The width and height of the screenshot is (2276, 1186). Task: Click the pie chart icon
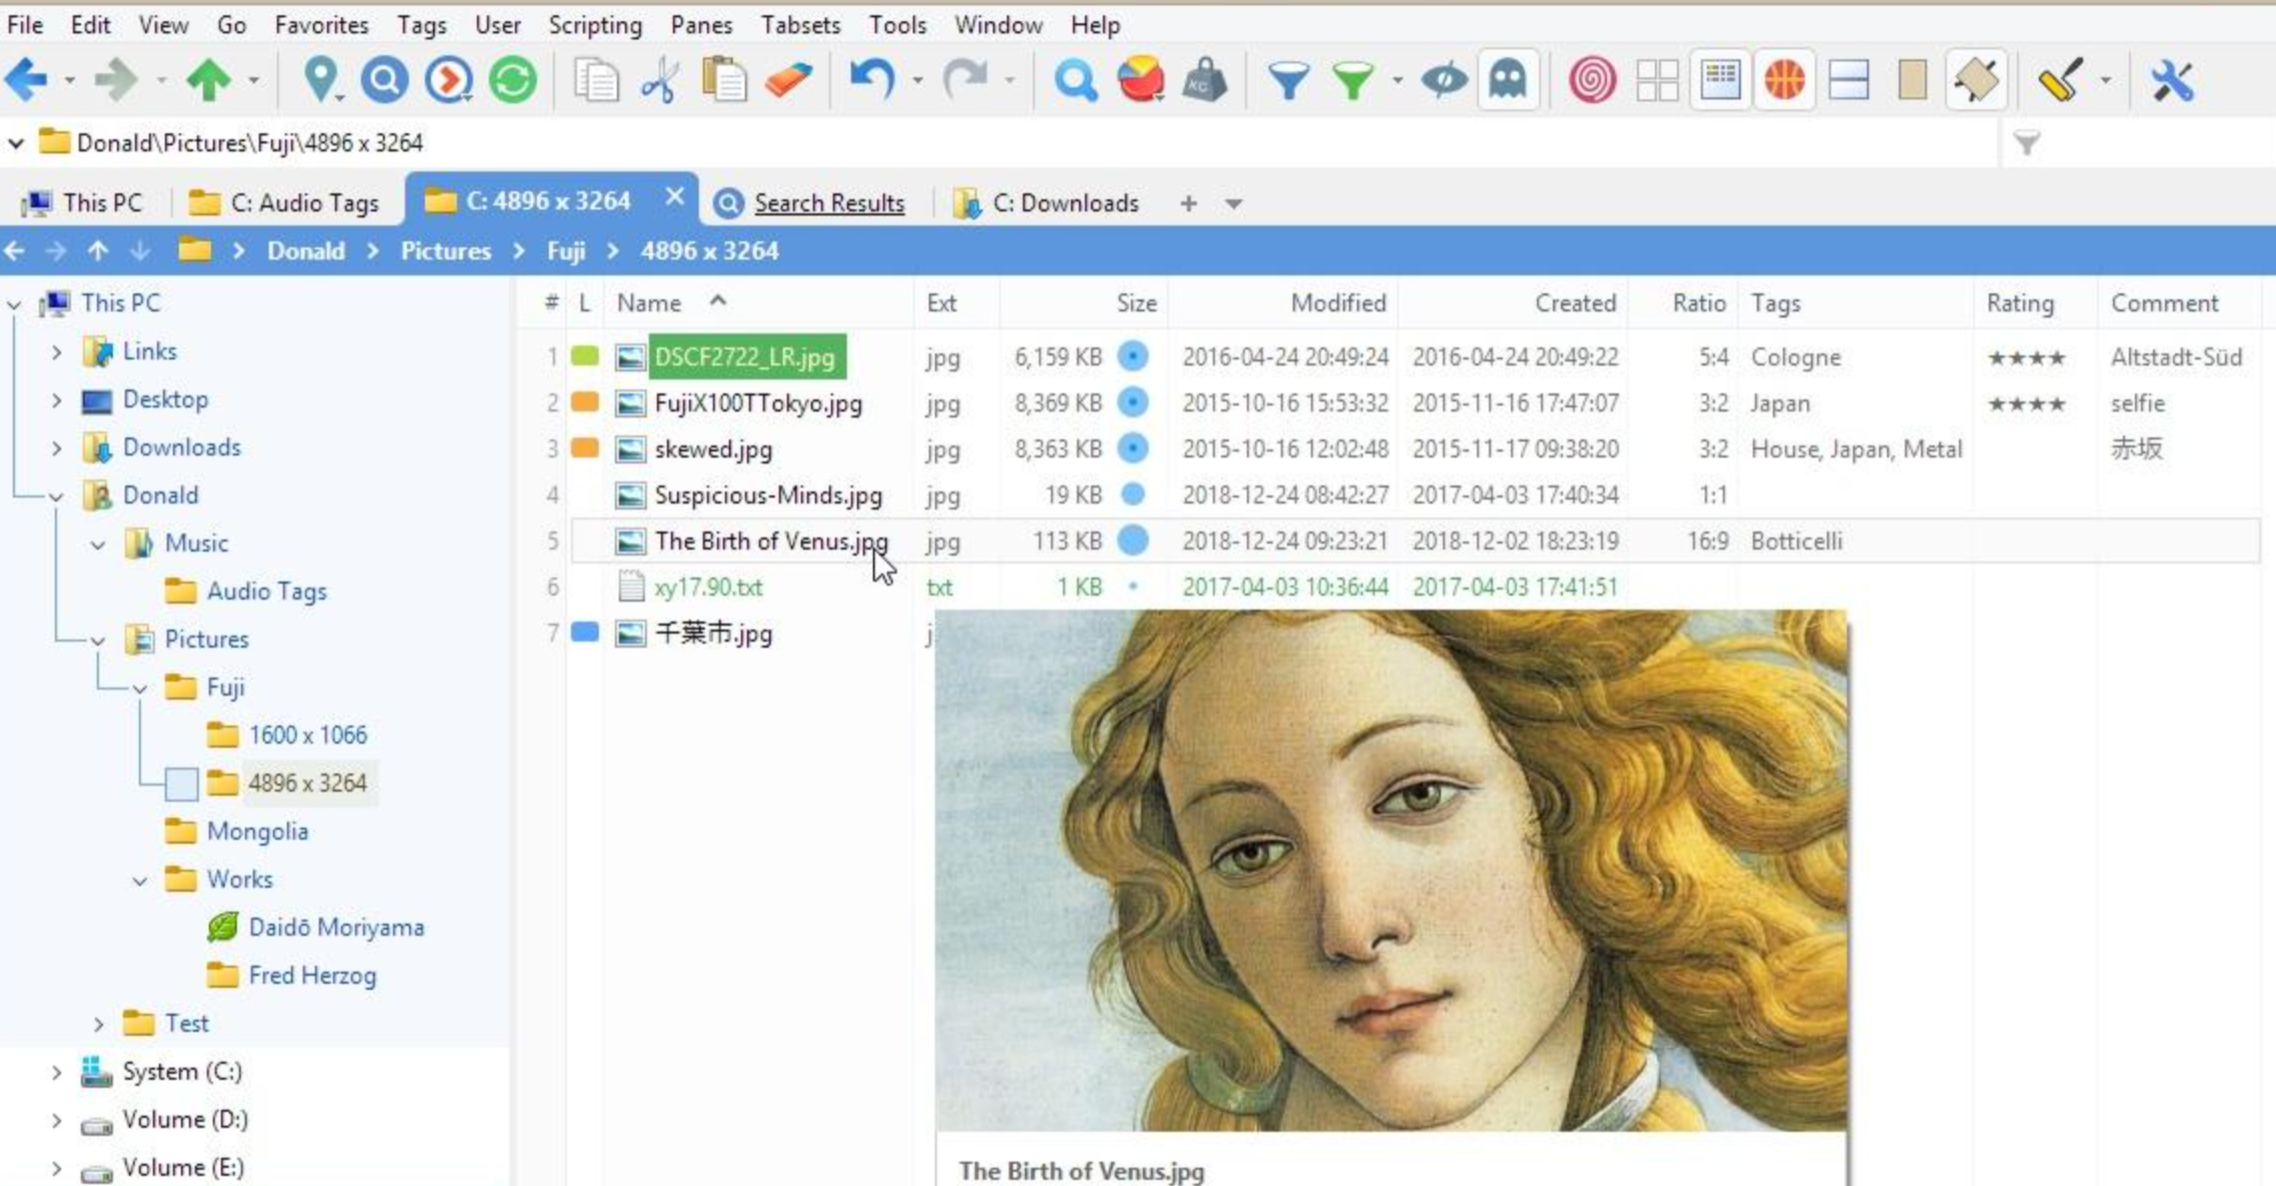pos(1140,79)
